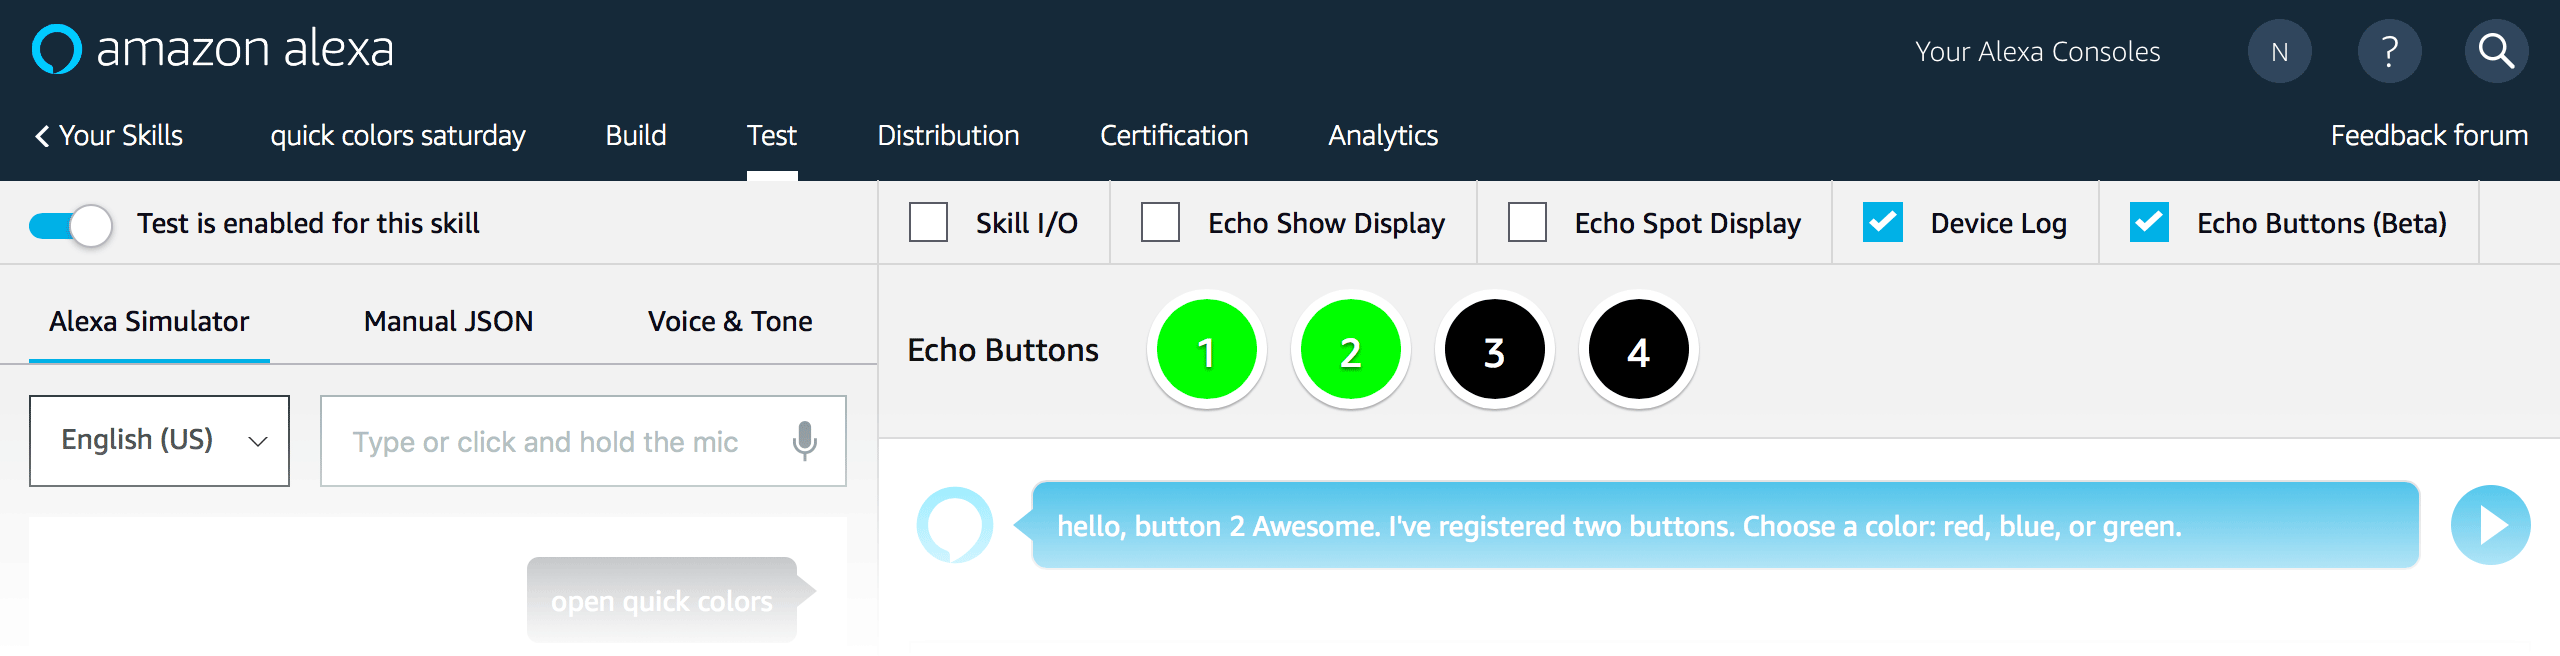
Task: Open the help question mark icon
Action: pos(2389,52)
